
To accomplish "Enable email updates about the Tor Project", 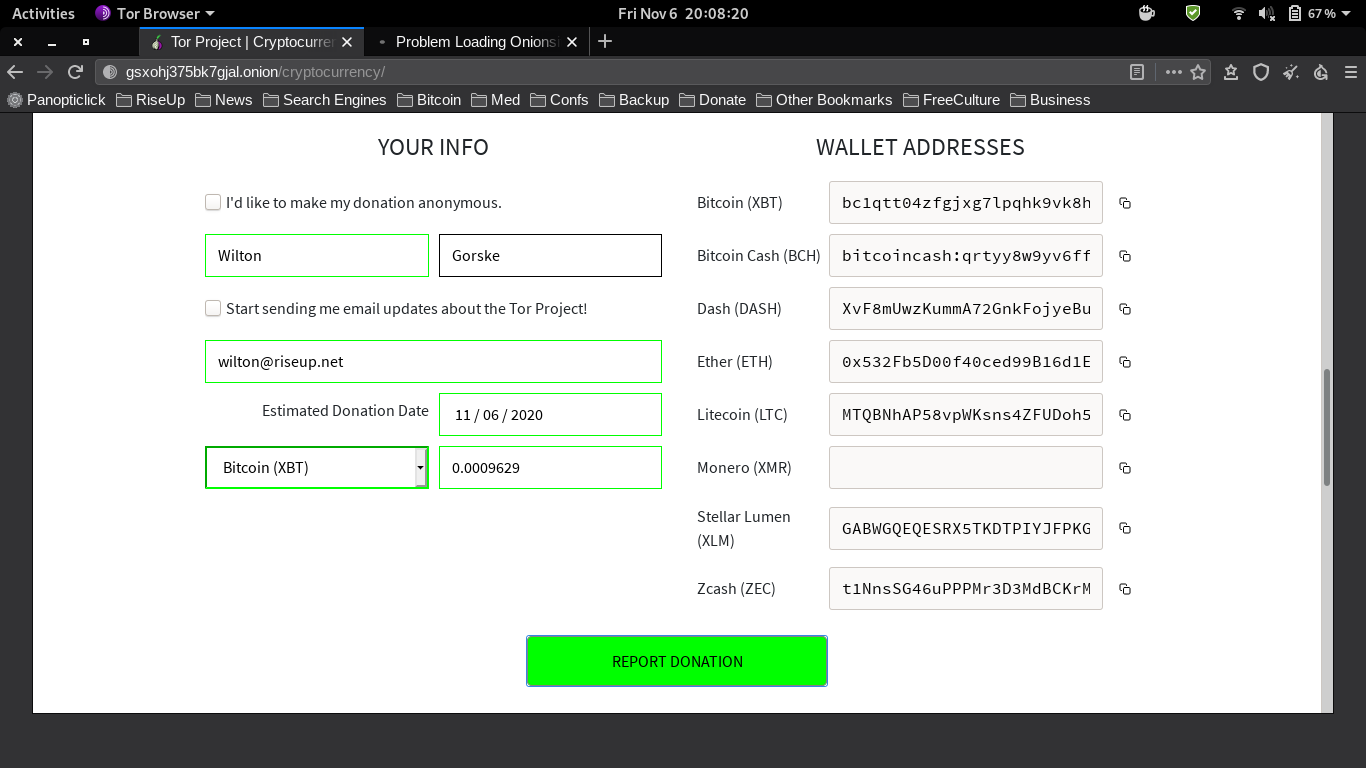I will pos(213,308).
